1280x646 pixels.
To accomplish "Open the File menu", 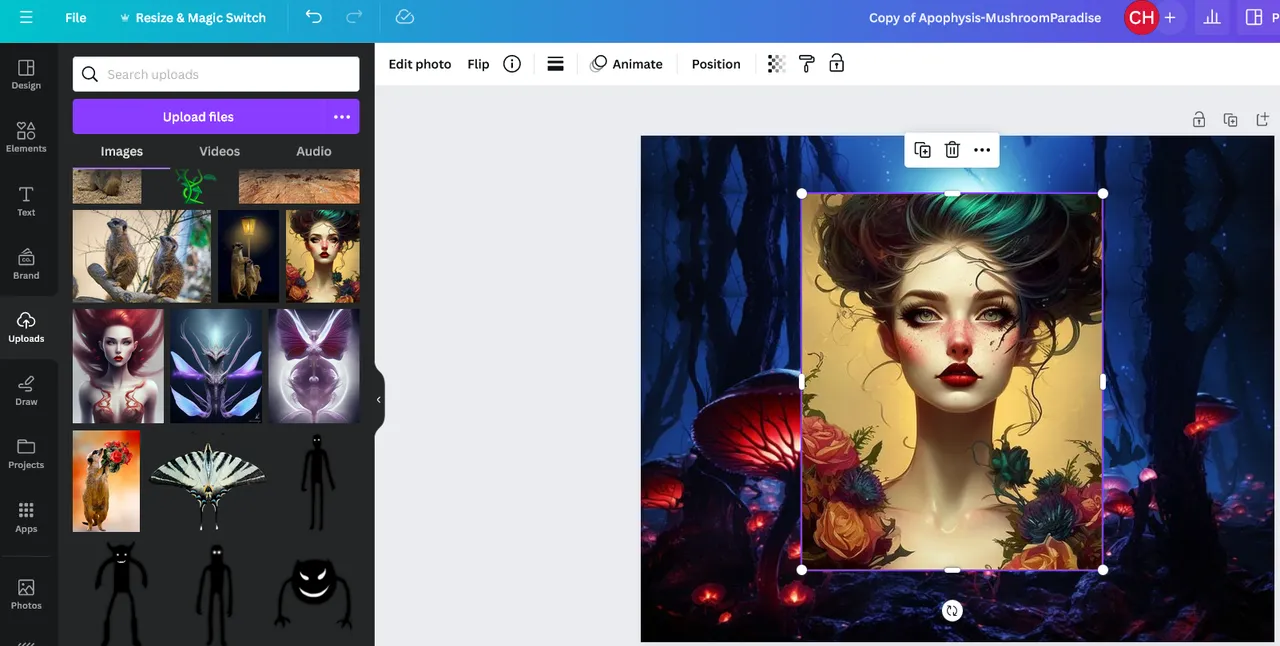I will tap(76, 18).
